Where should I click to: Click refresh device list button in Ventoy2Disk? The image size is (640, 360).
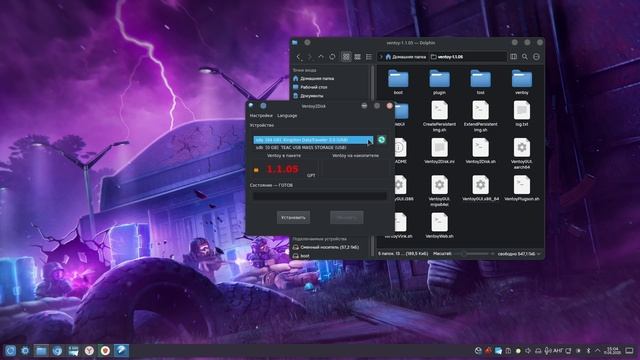[x=381, y=140]
